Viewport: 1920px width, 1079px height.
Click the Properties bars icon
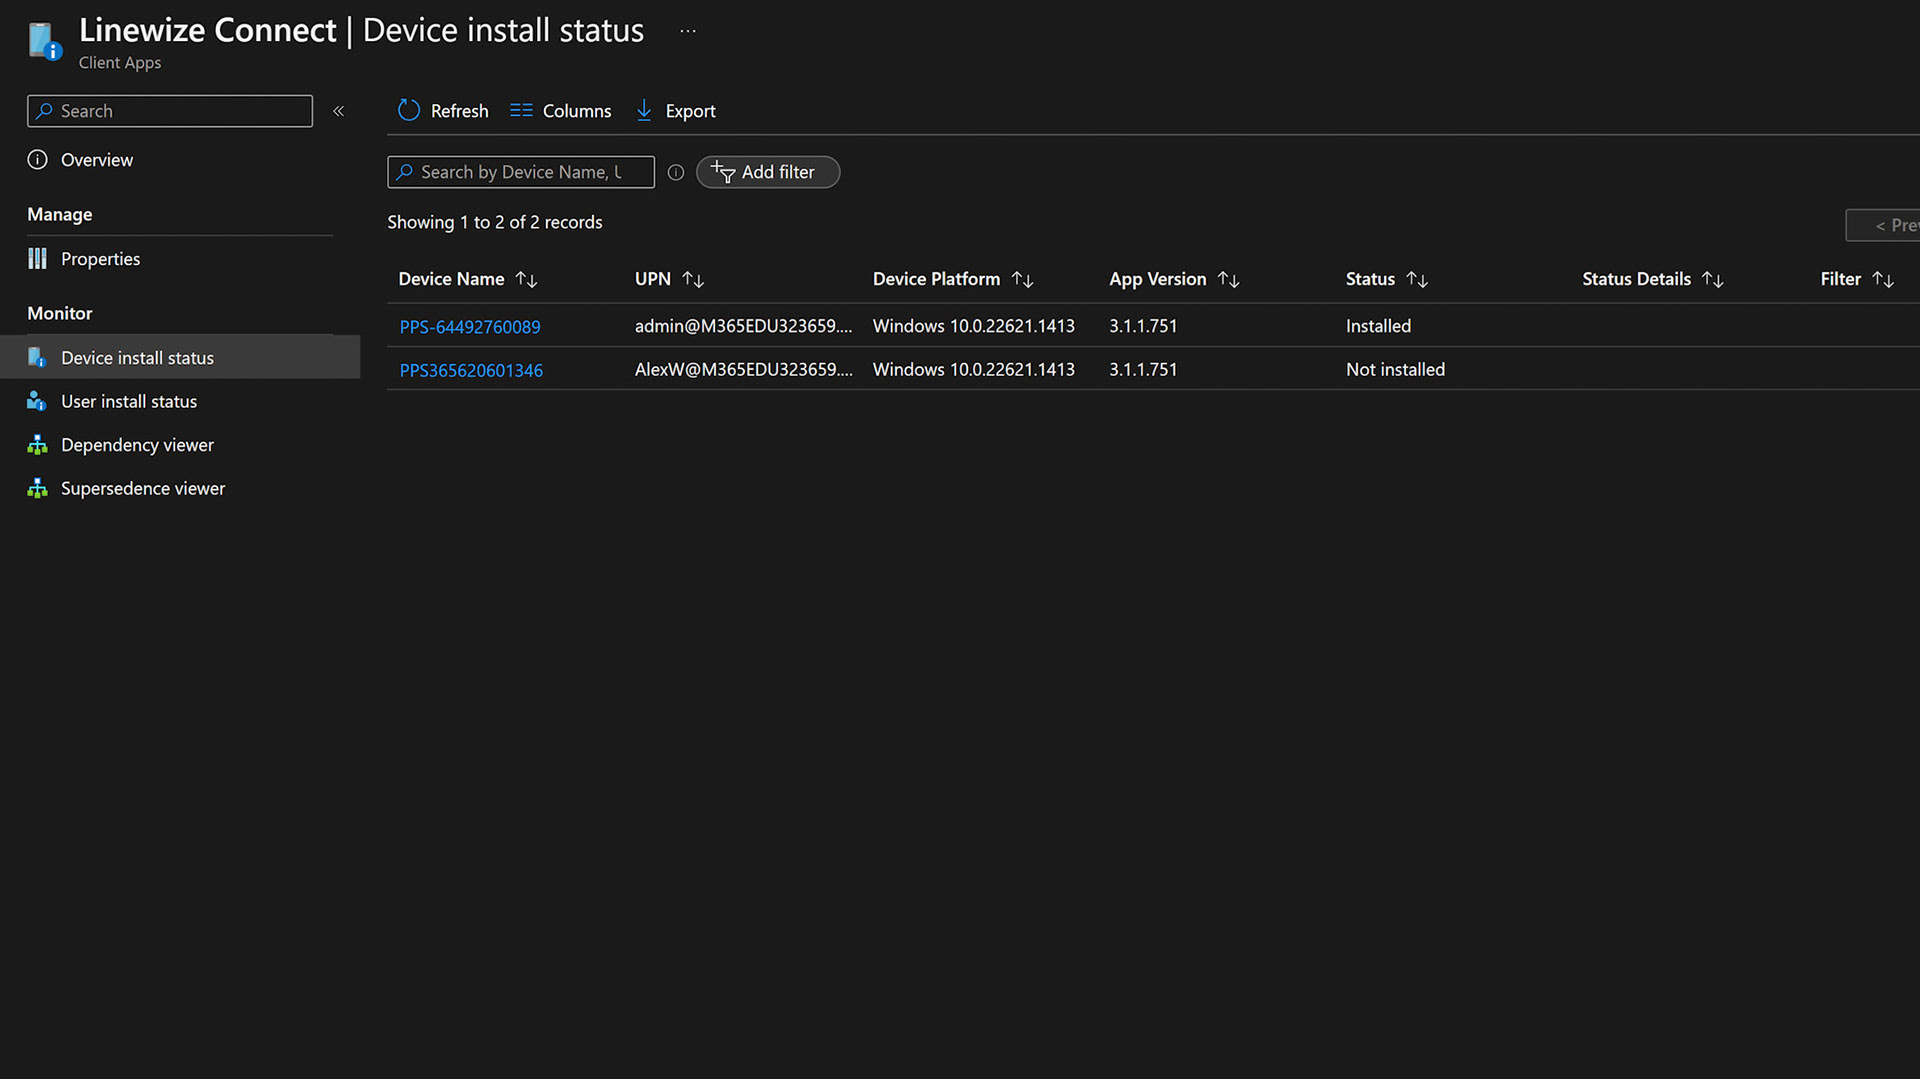[38, 259]
